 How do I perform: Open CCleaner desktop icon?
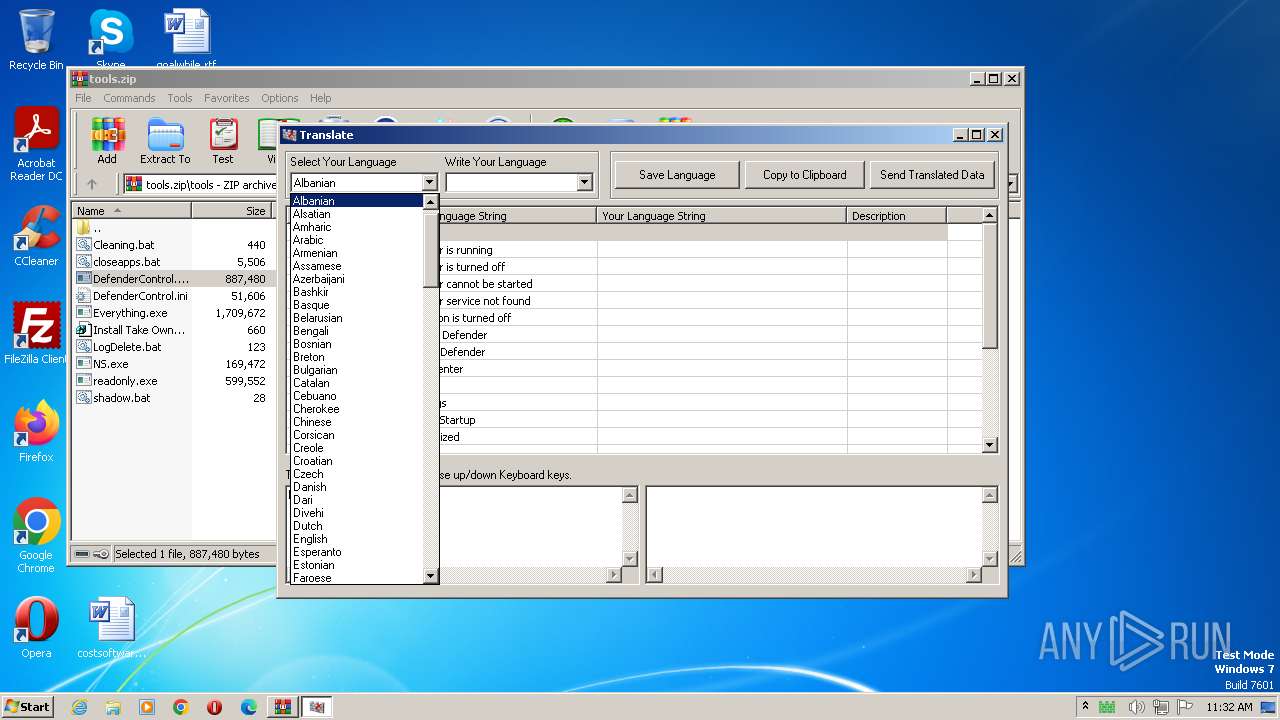click(36, 237)
